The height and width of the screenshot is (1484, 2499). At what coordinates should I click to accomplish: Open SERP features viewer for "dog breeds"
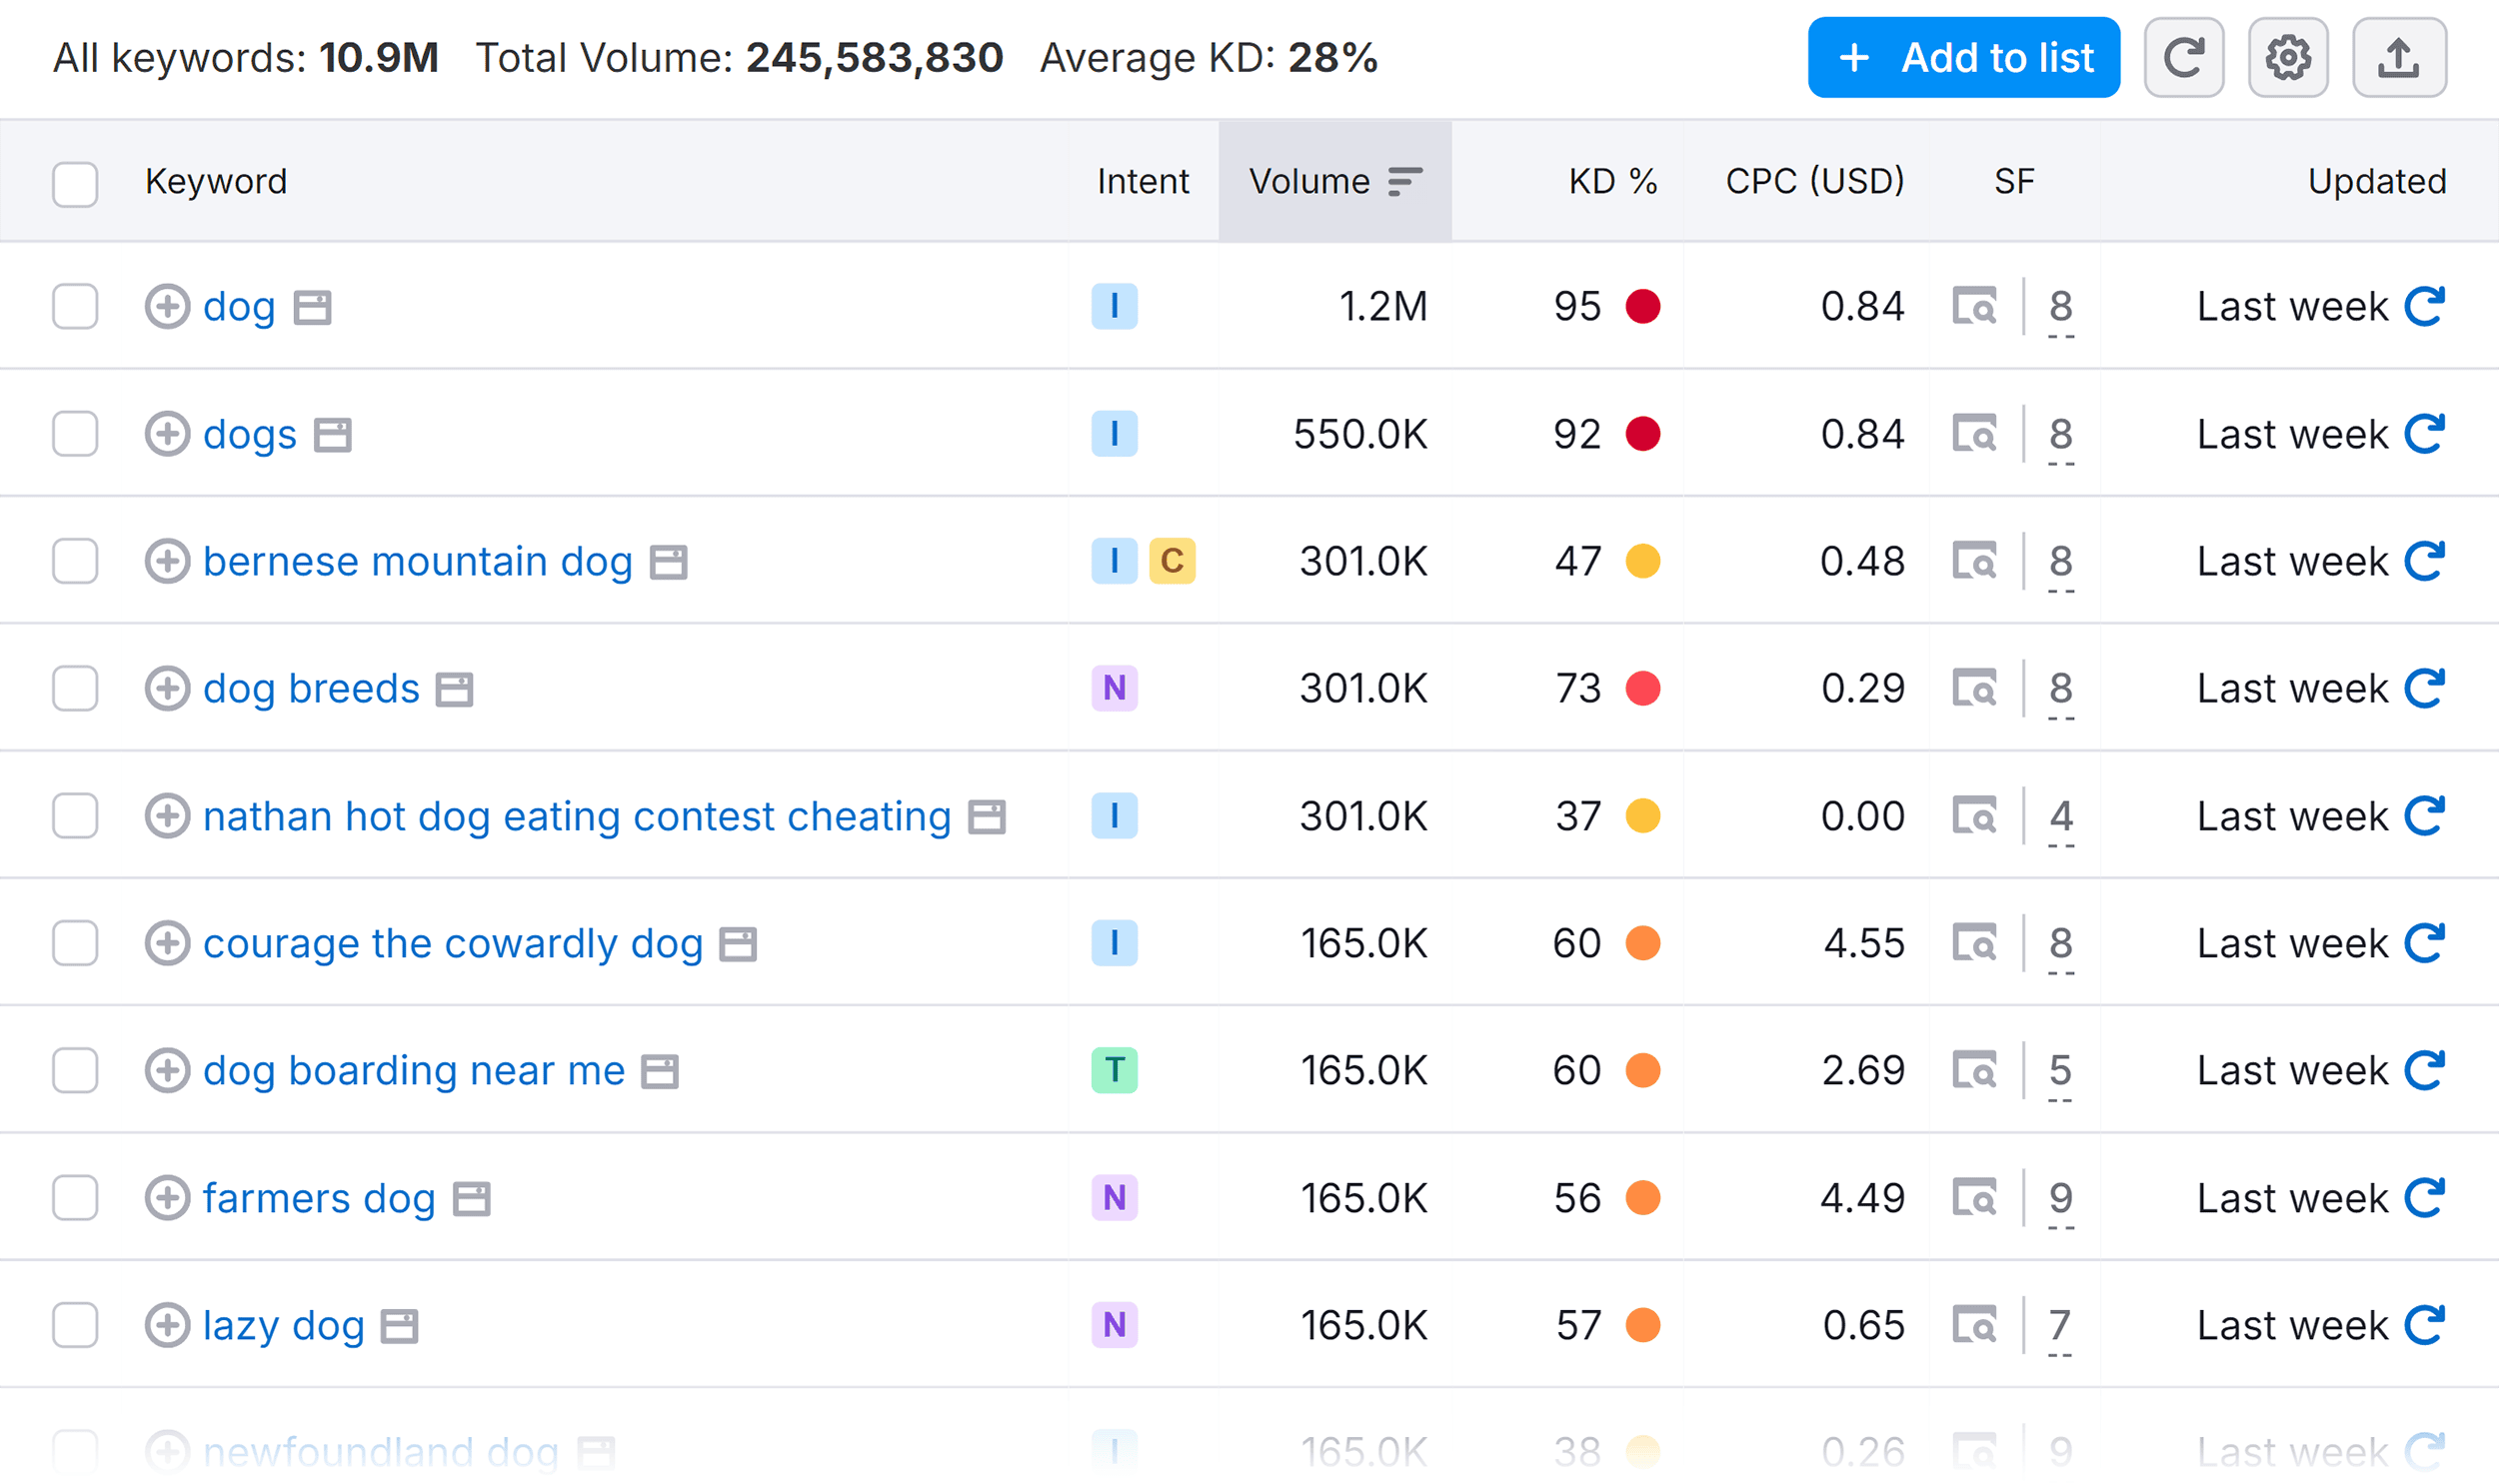1978,688
